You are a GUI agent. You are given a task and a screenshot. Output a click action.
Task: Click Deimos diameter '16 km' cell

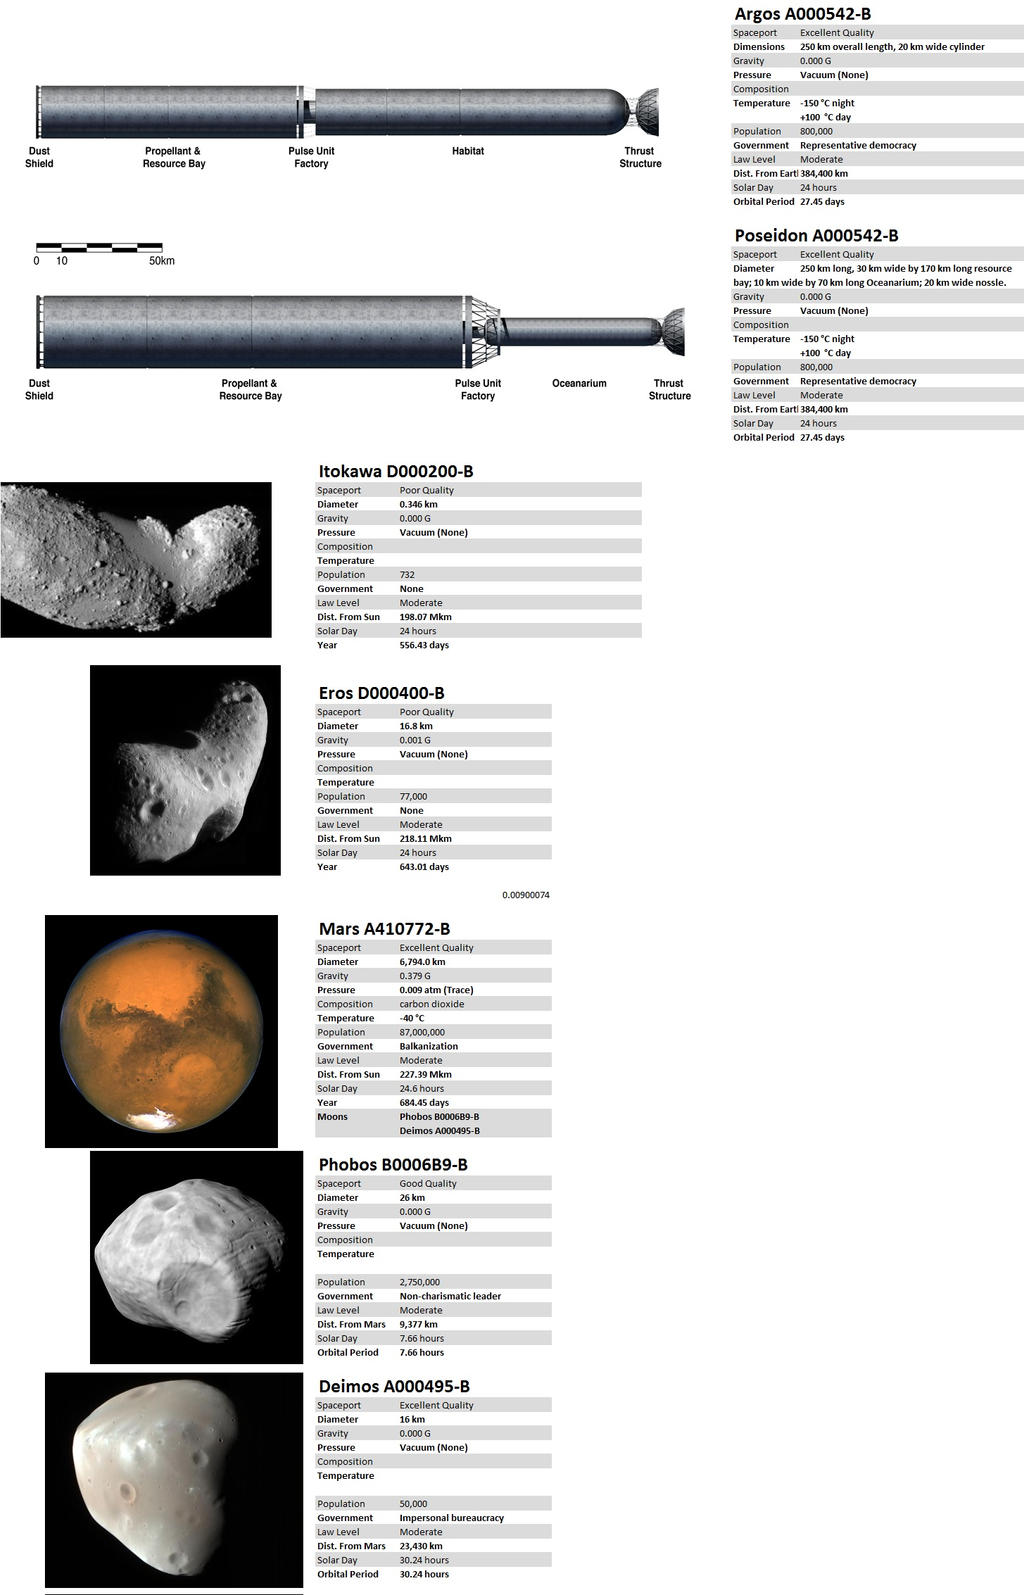tap(412, 1419)
